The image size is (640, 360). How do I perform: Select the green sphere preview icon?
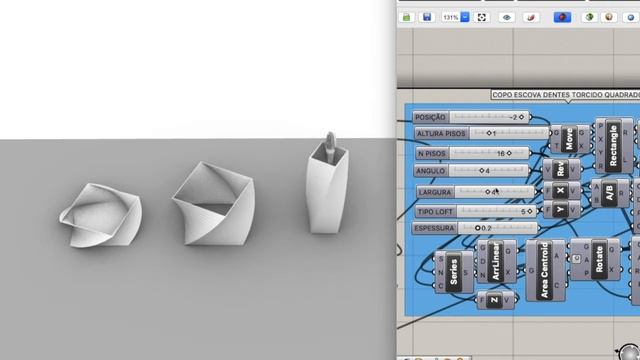point(589,17)
